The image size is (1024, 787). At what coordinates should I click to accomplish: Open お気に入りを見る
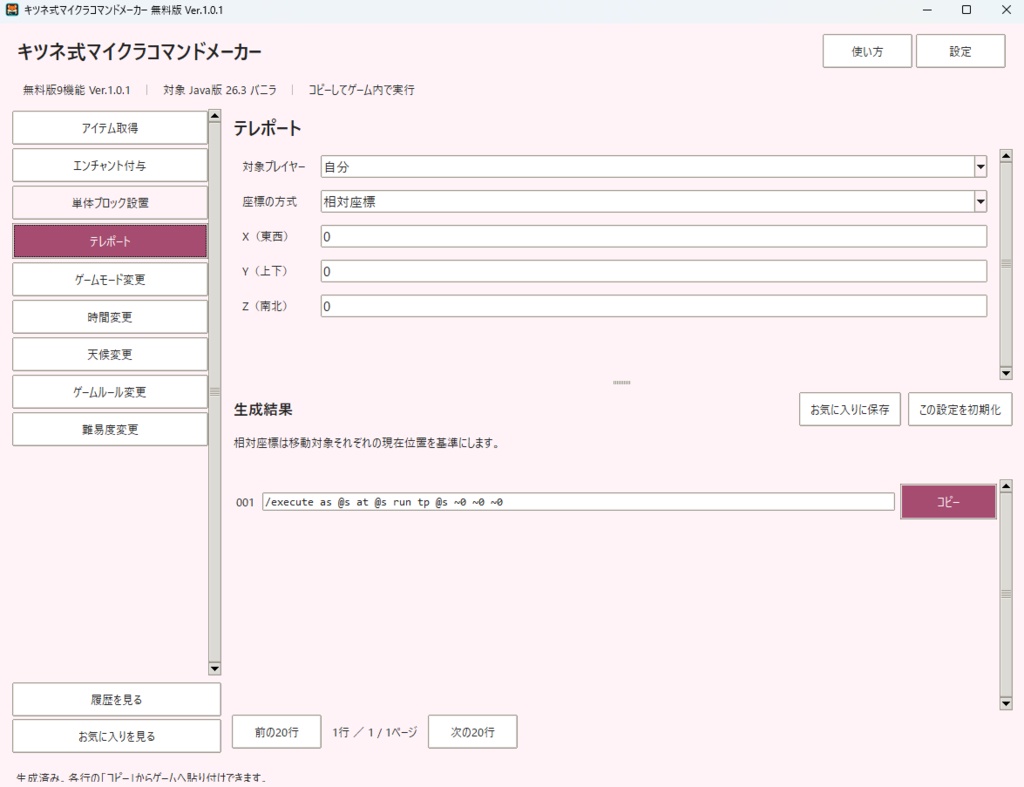pos(116,736)
